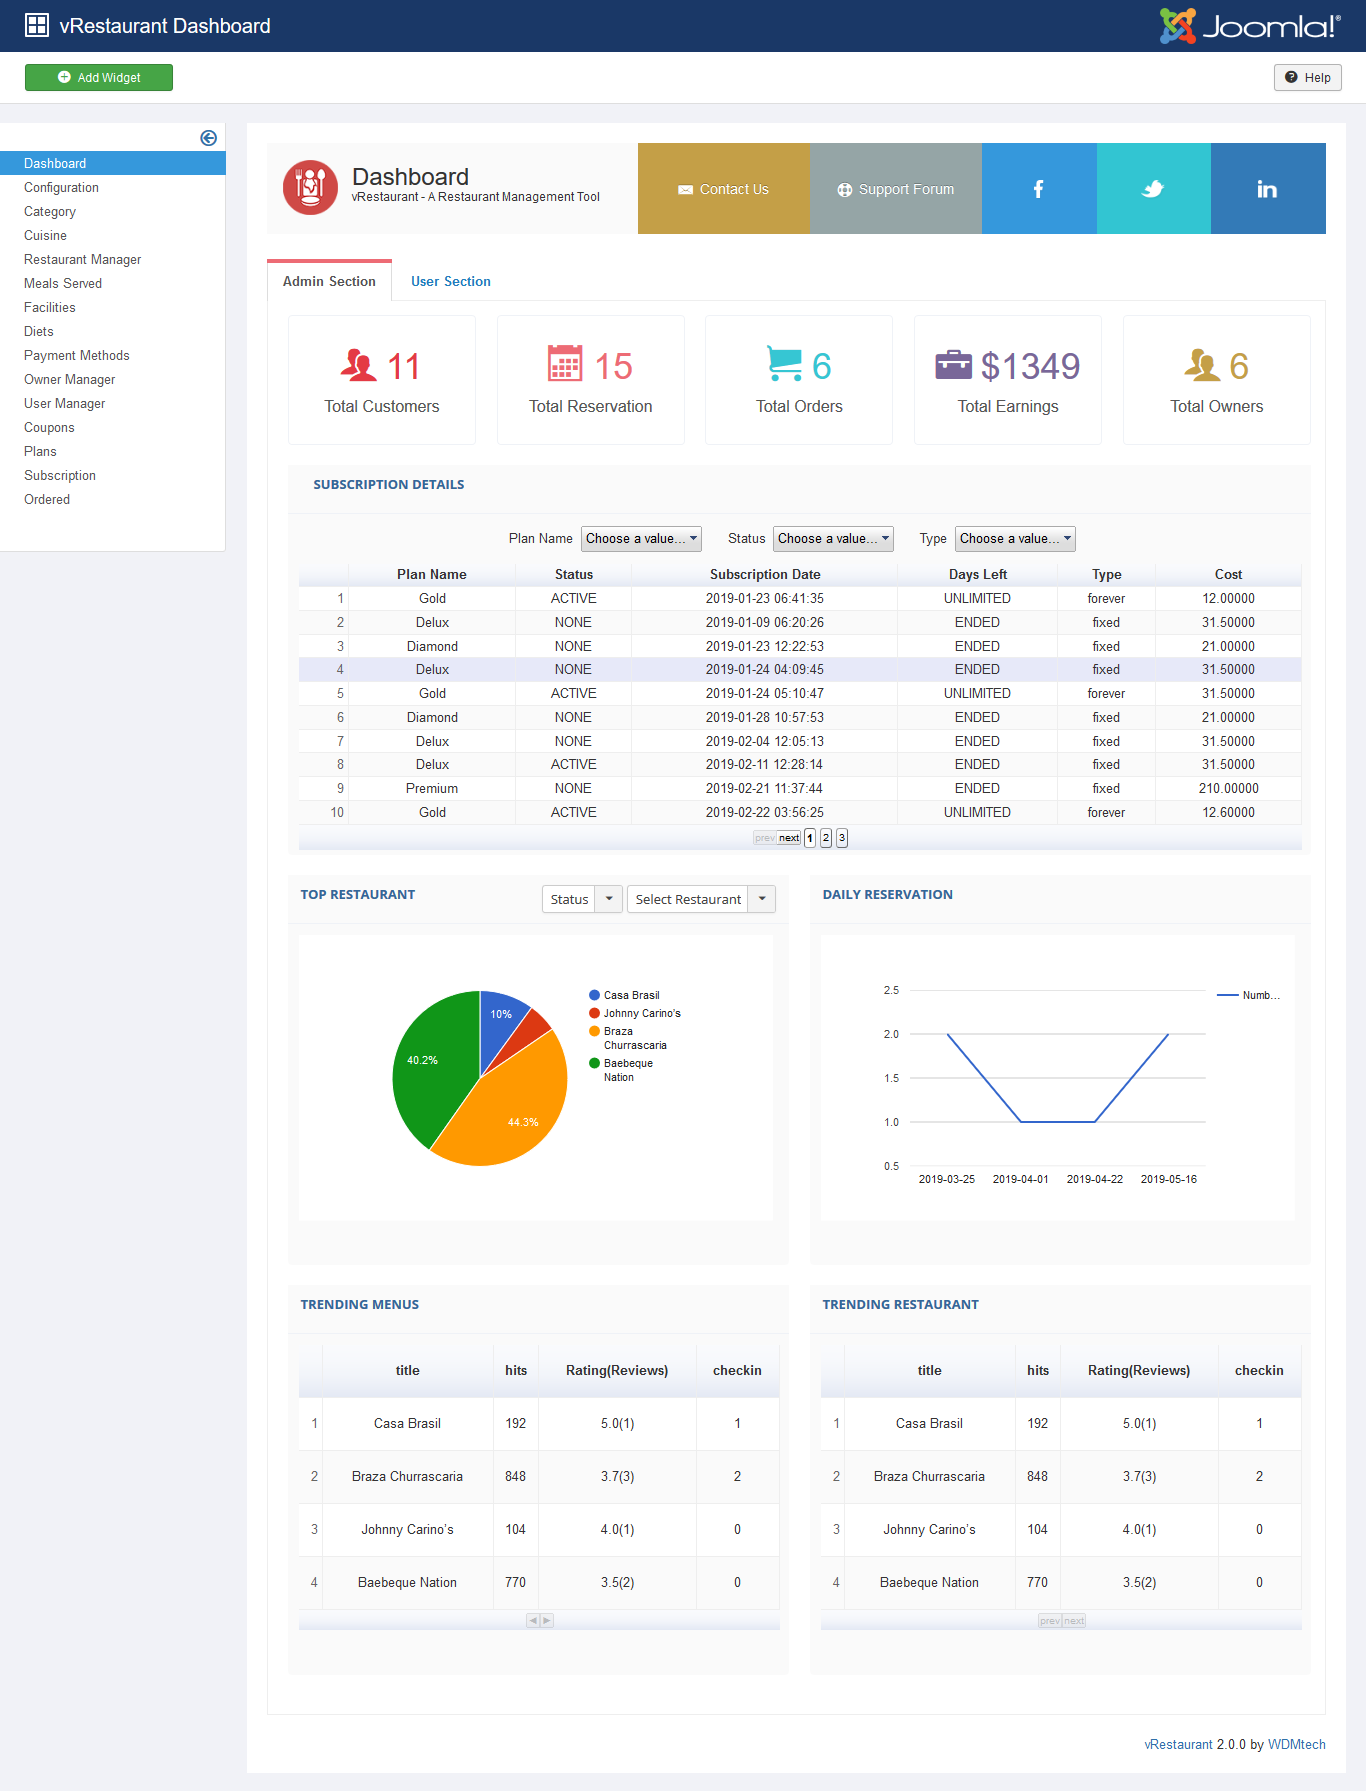Image resolution: width=1366 pixels, height=1791 pixels.
Task: Open the Twitter bird icon tile
Action: pos(1153,189)
